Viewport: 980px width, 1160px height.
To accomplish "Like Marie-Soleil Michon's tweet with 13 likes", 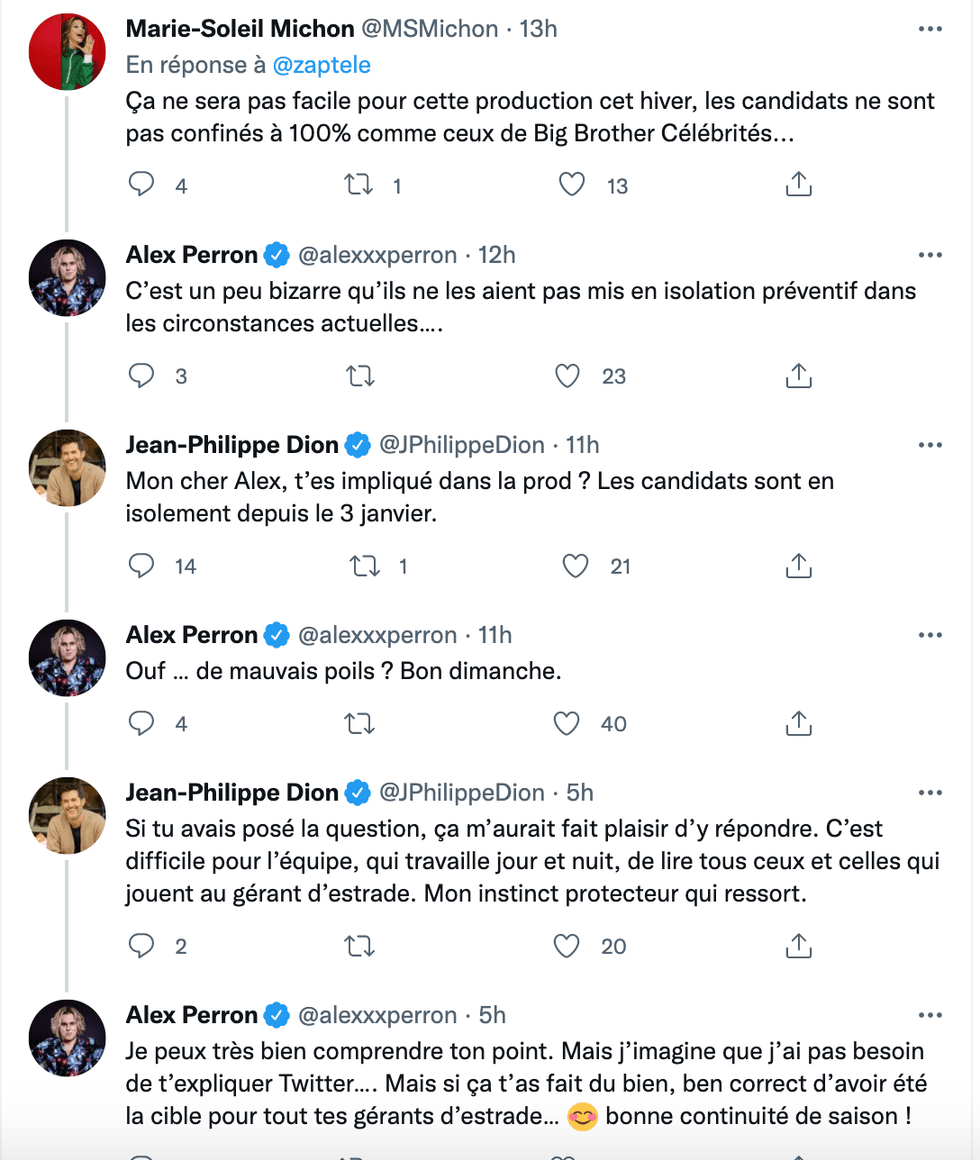I will coord(571,185).
